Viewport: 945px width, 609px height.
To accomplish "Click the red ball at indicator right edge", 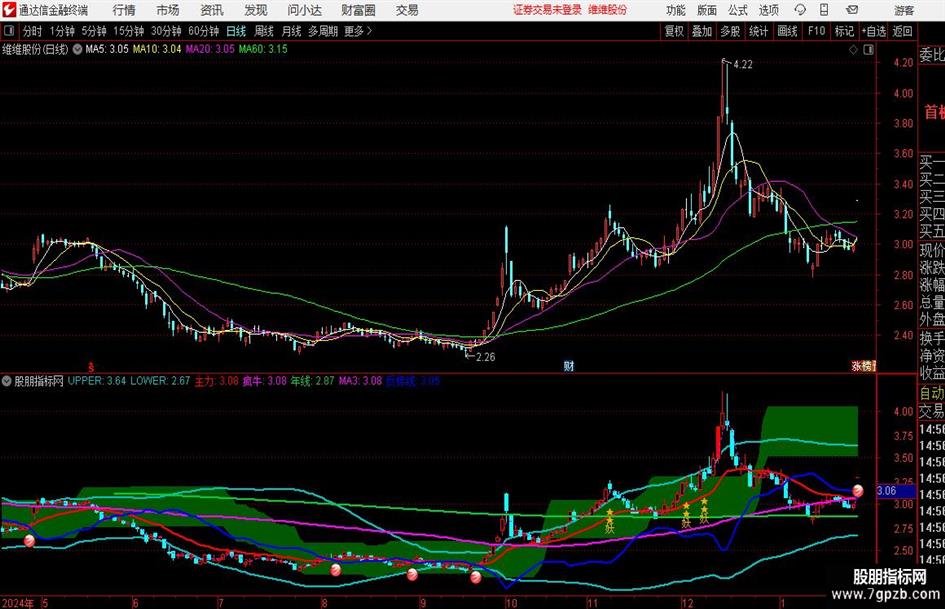I will 858,491.
